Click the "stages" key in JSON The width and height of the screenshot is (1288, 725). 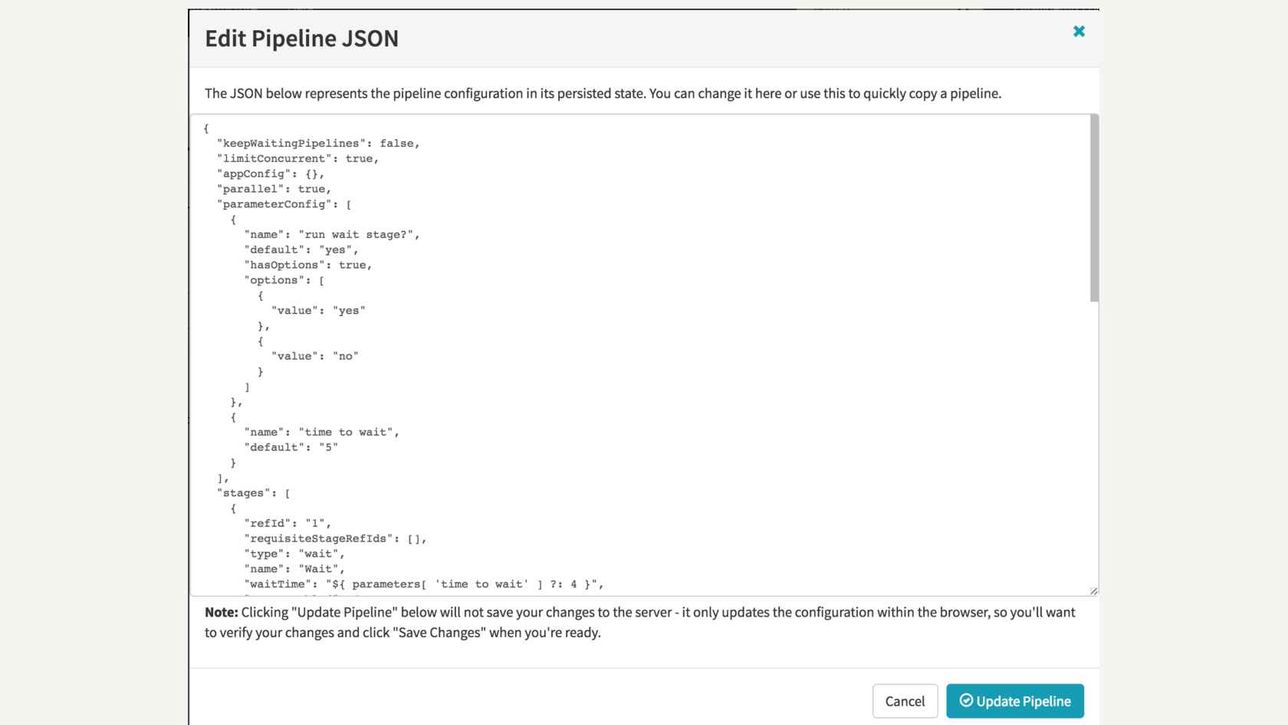(x=243, y=493)
